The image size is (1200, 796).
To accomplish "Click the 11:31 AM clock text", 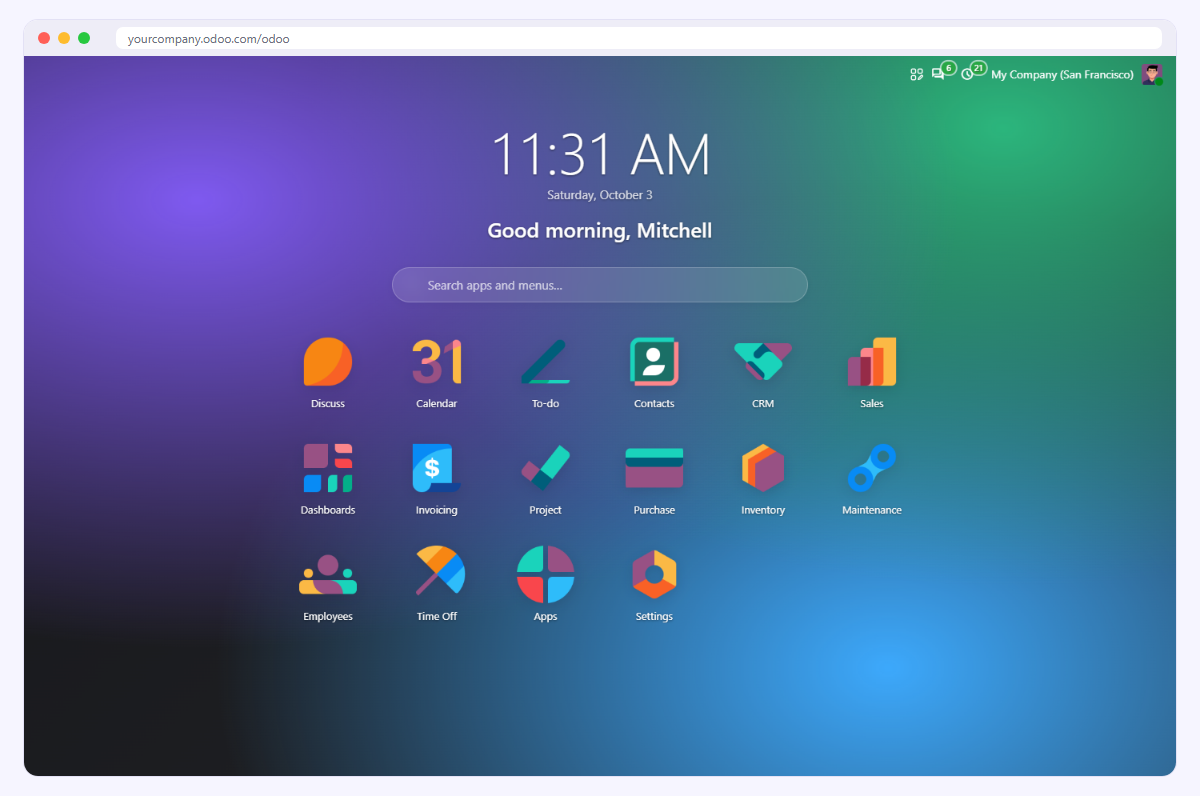I will (x=600, y=155).
